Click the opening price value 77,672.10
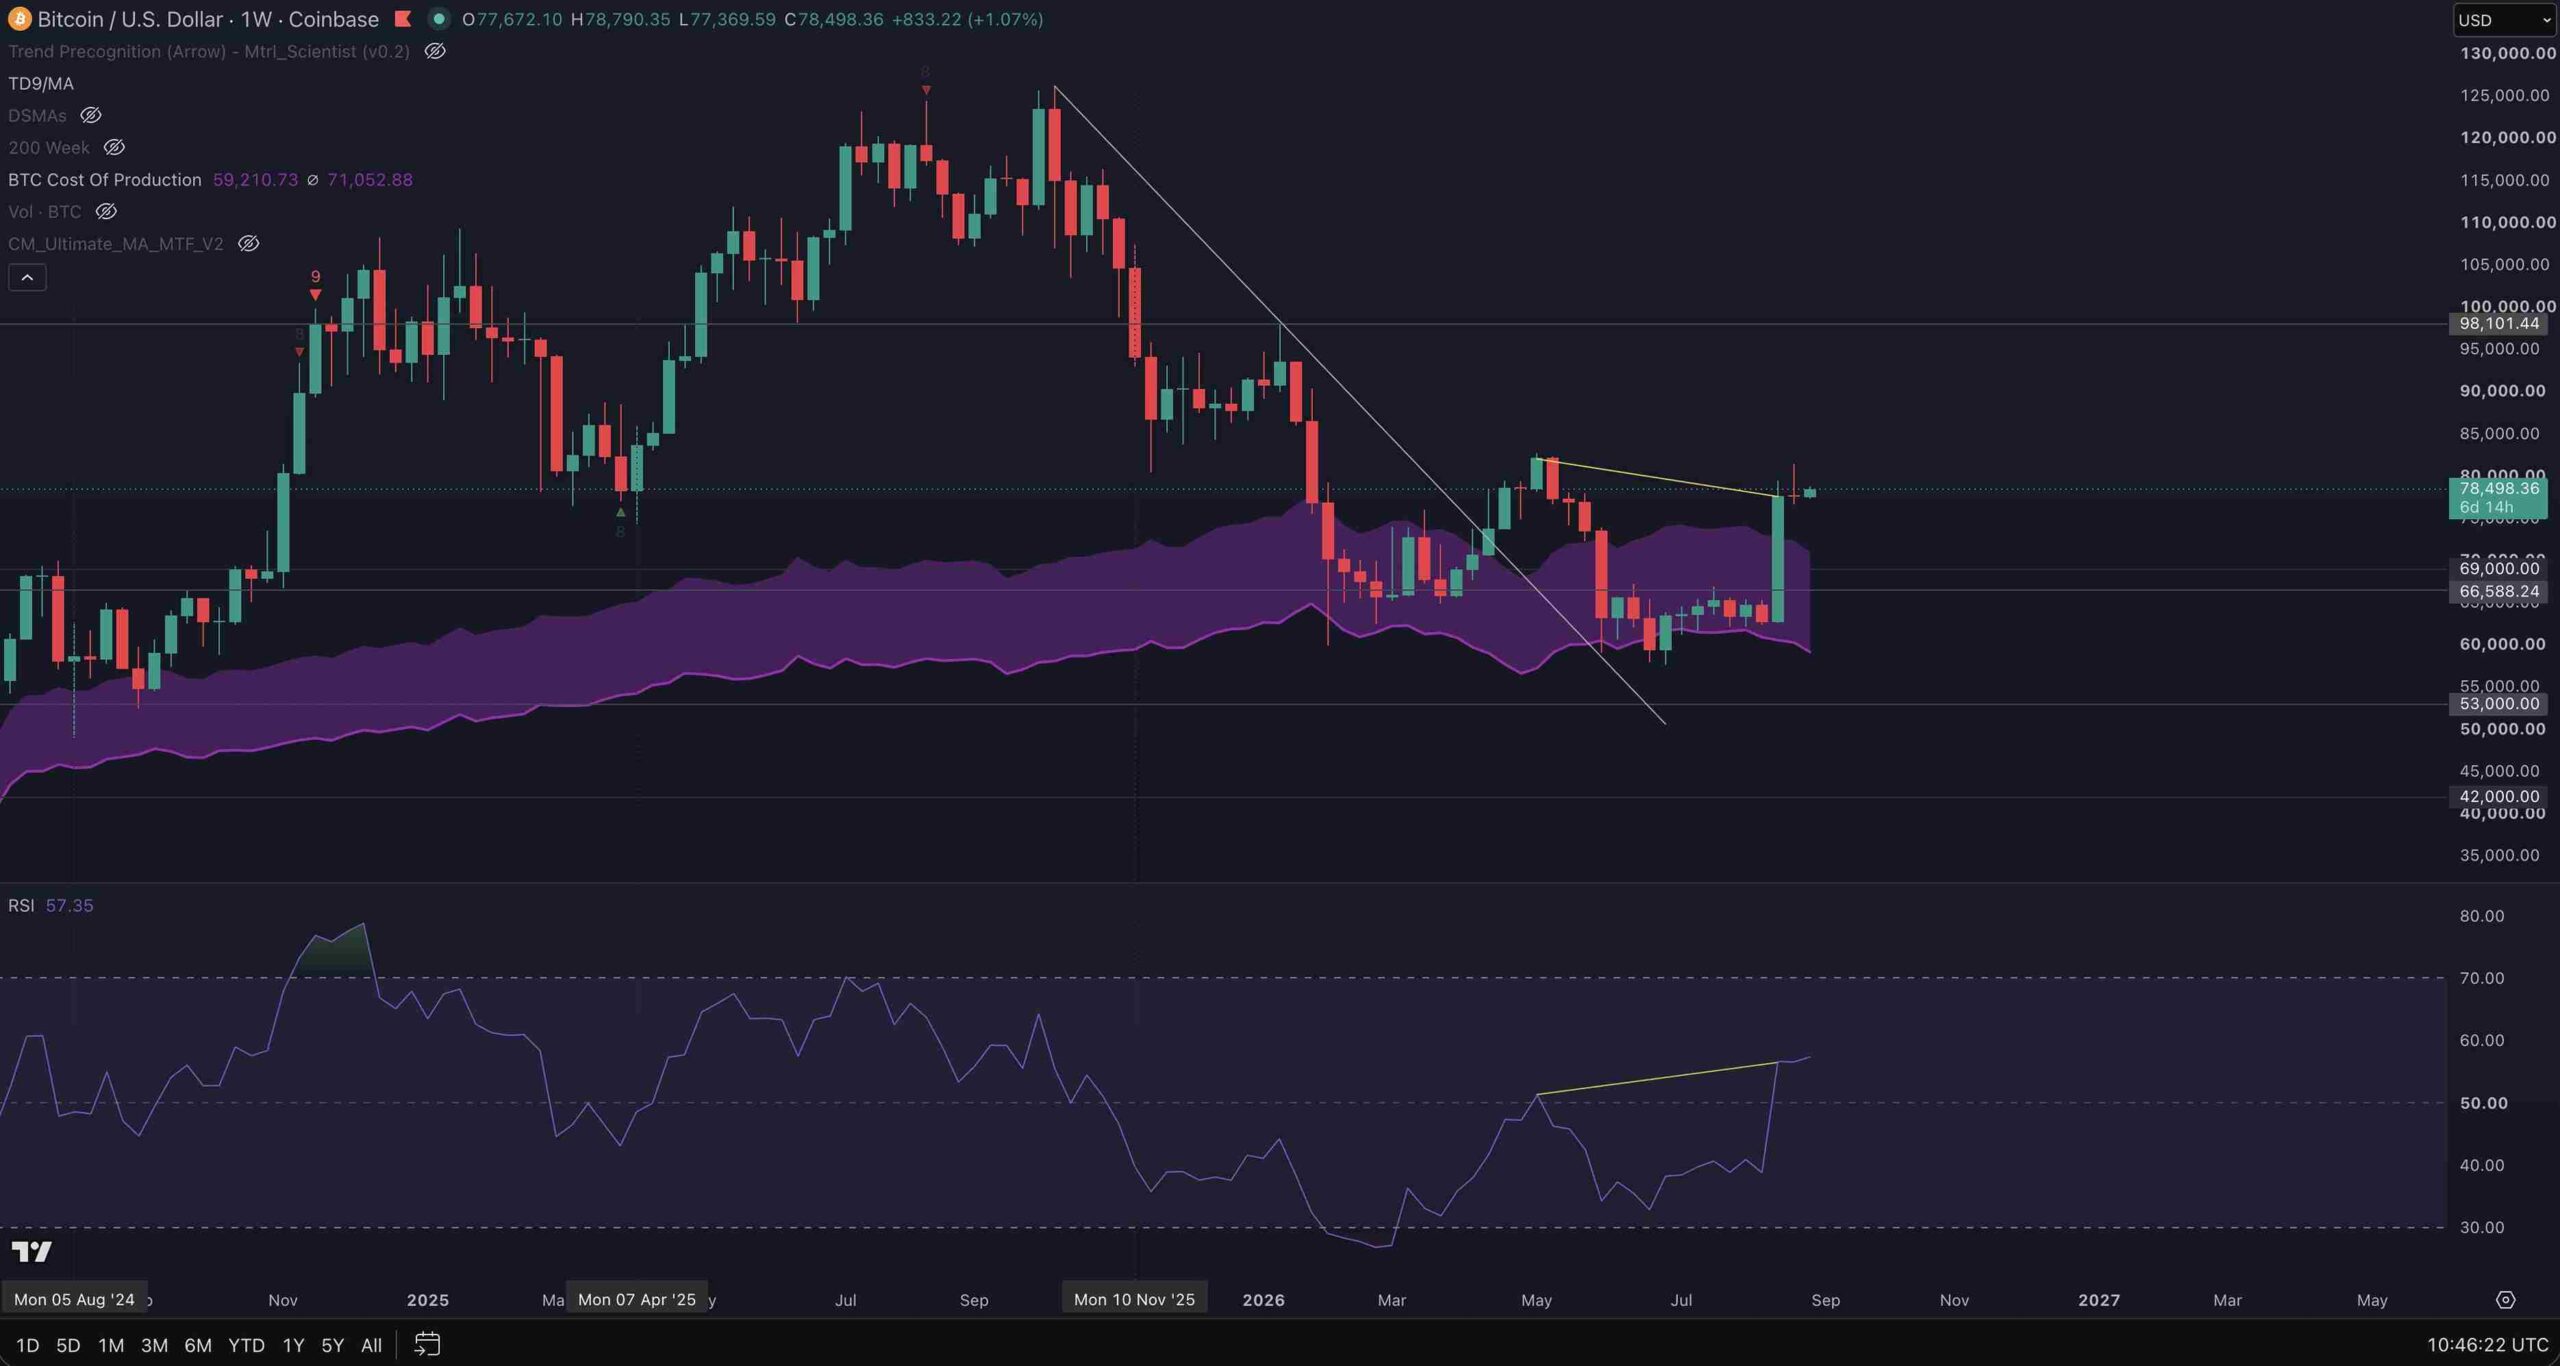Image resolution: width=2560 pixels, height=1366 pixels. click(519, 19)
